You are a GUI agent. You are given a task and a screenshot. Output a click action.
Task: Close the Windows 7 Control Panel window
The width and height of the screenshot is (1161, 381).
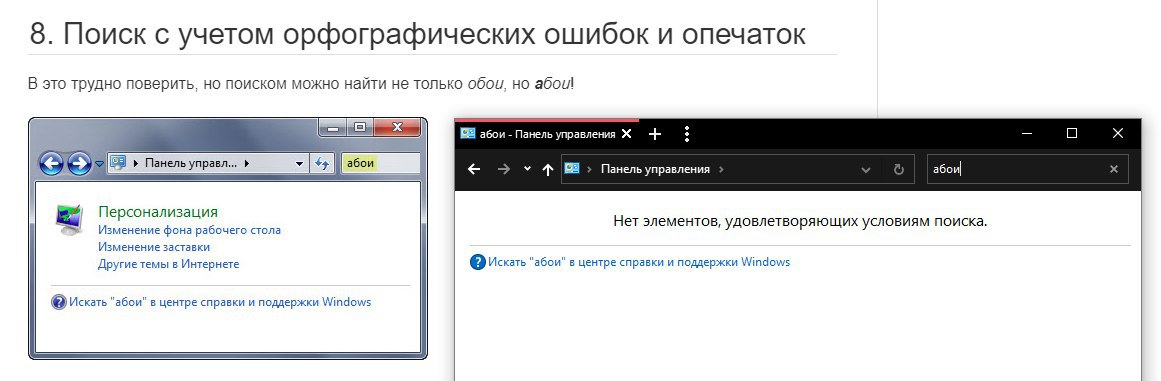pos(398,127)
